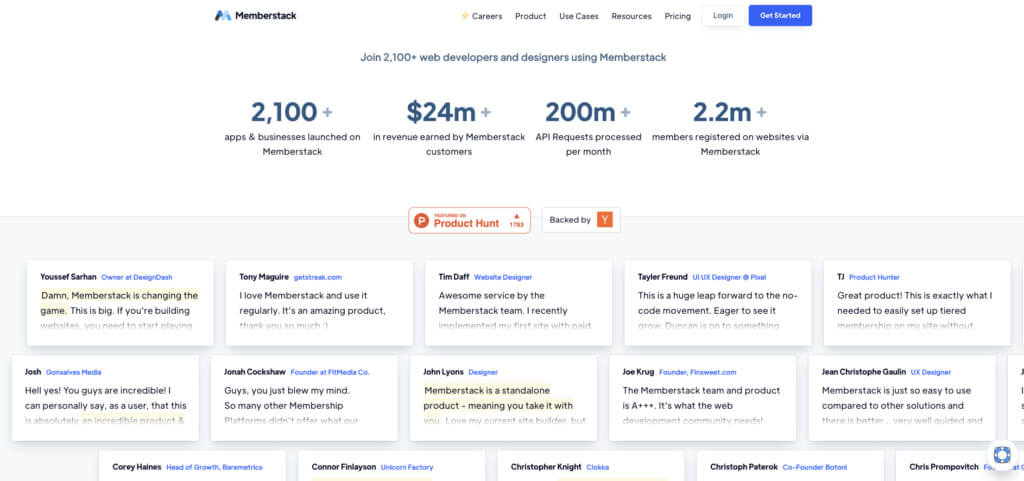Open Tim Daff's testimonial card
The width and height of the screenshot is (1024, 481).
click(519, 303)
